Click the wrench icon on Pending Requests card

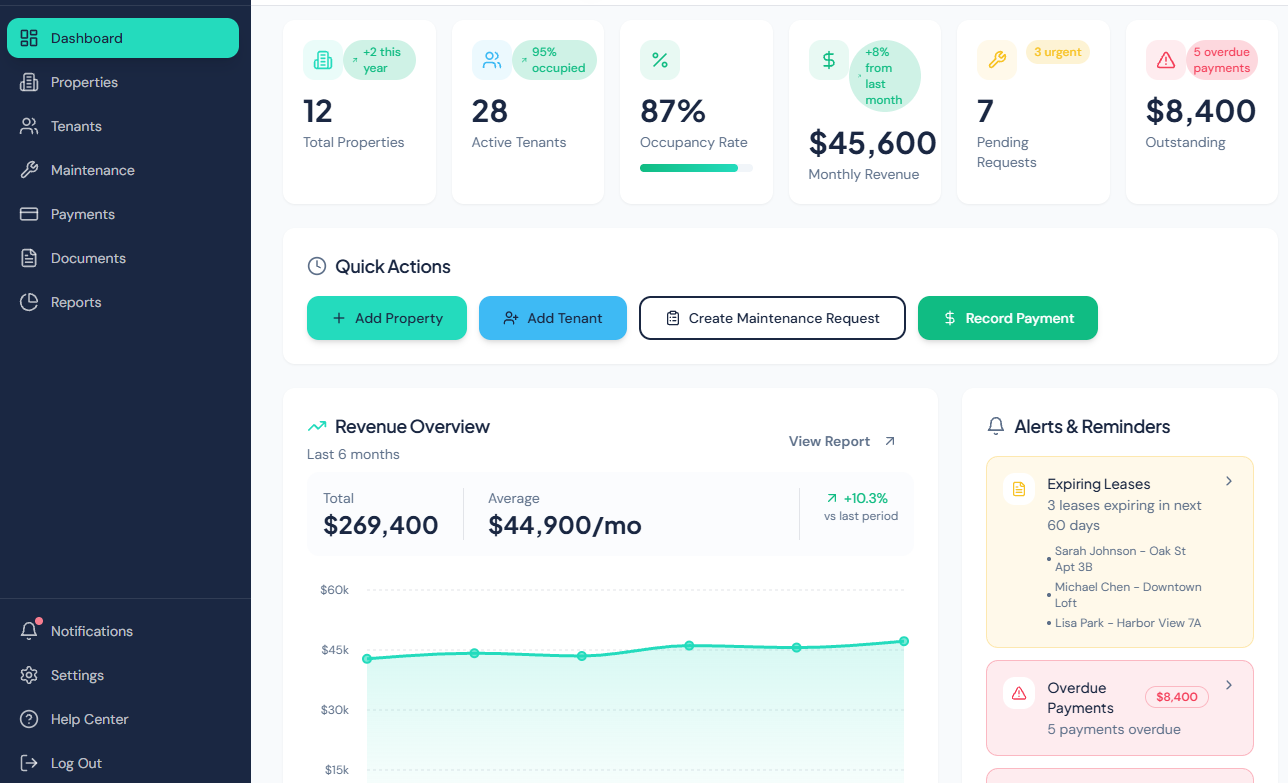[997, 60]
